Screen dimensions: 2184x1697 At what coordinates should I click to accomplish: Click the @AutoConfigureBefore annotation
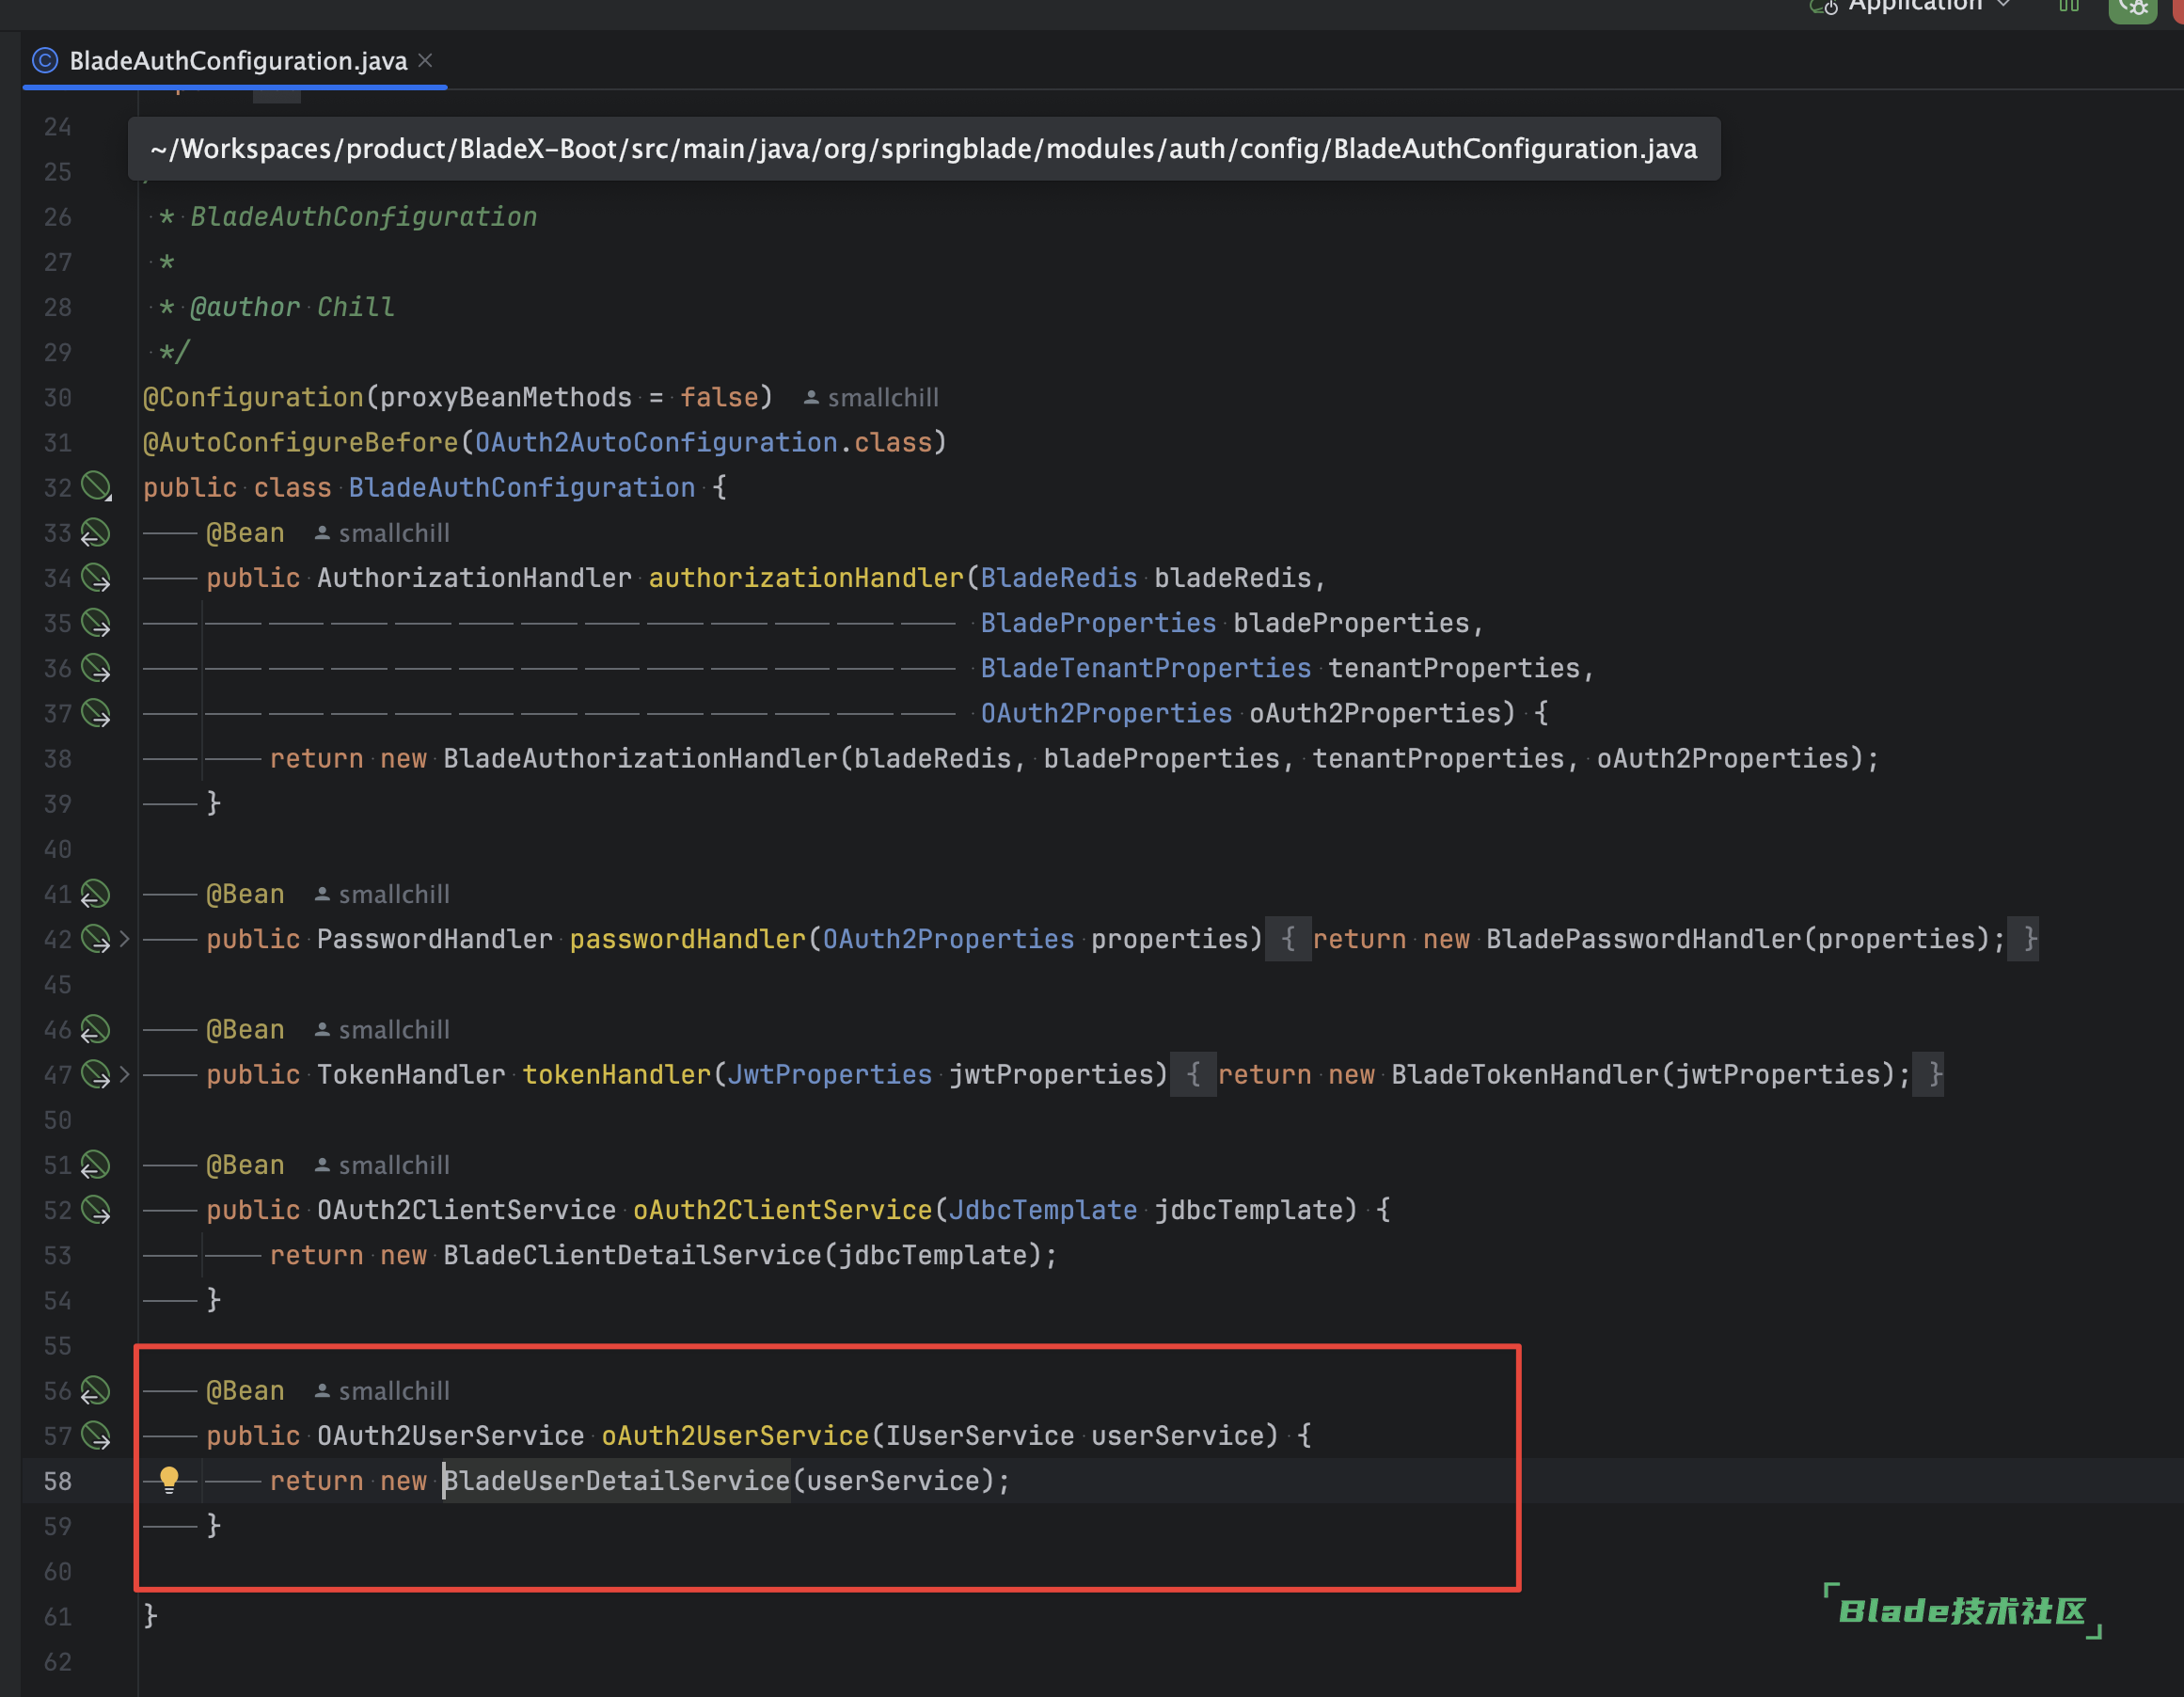tap(301, 443)
